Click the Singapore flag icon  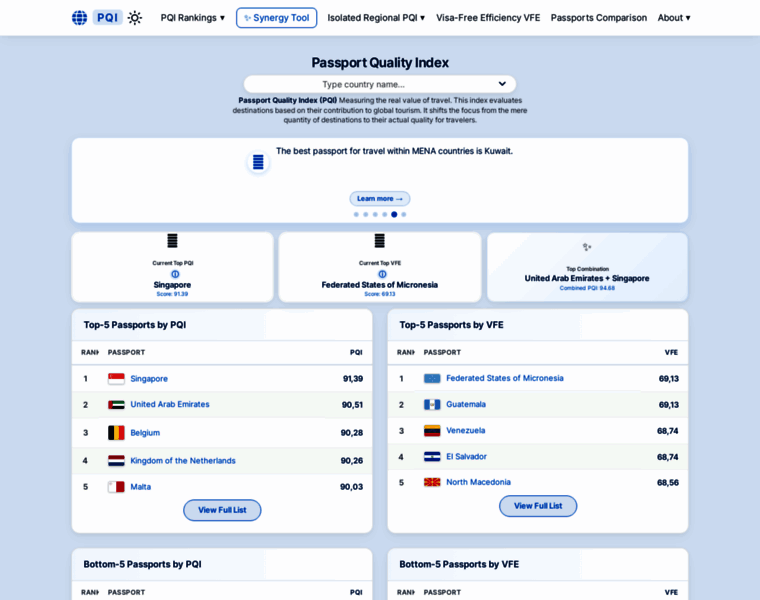[x=116, y=379]
